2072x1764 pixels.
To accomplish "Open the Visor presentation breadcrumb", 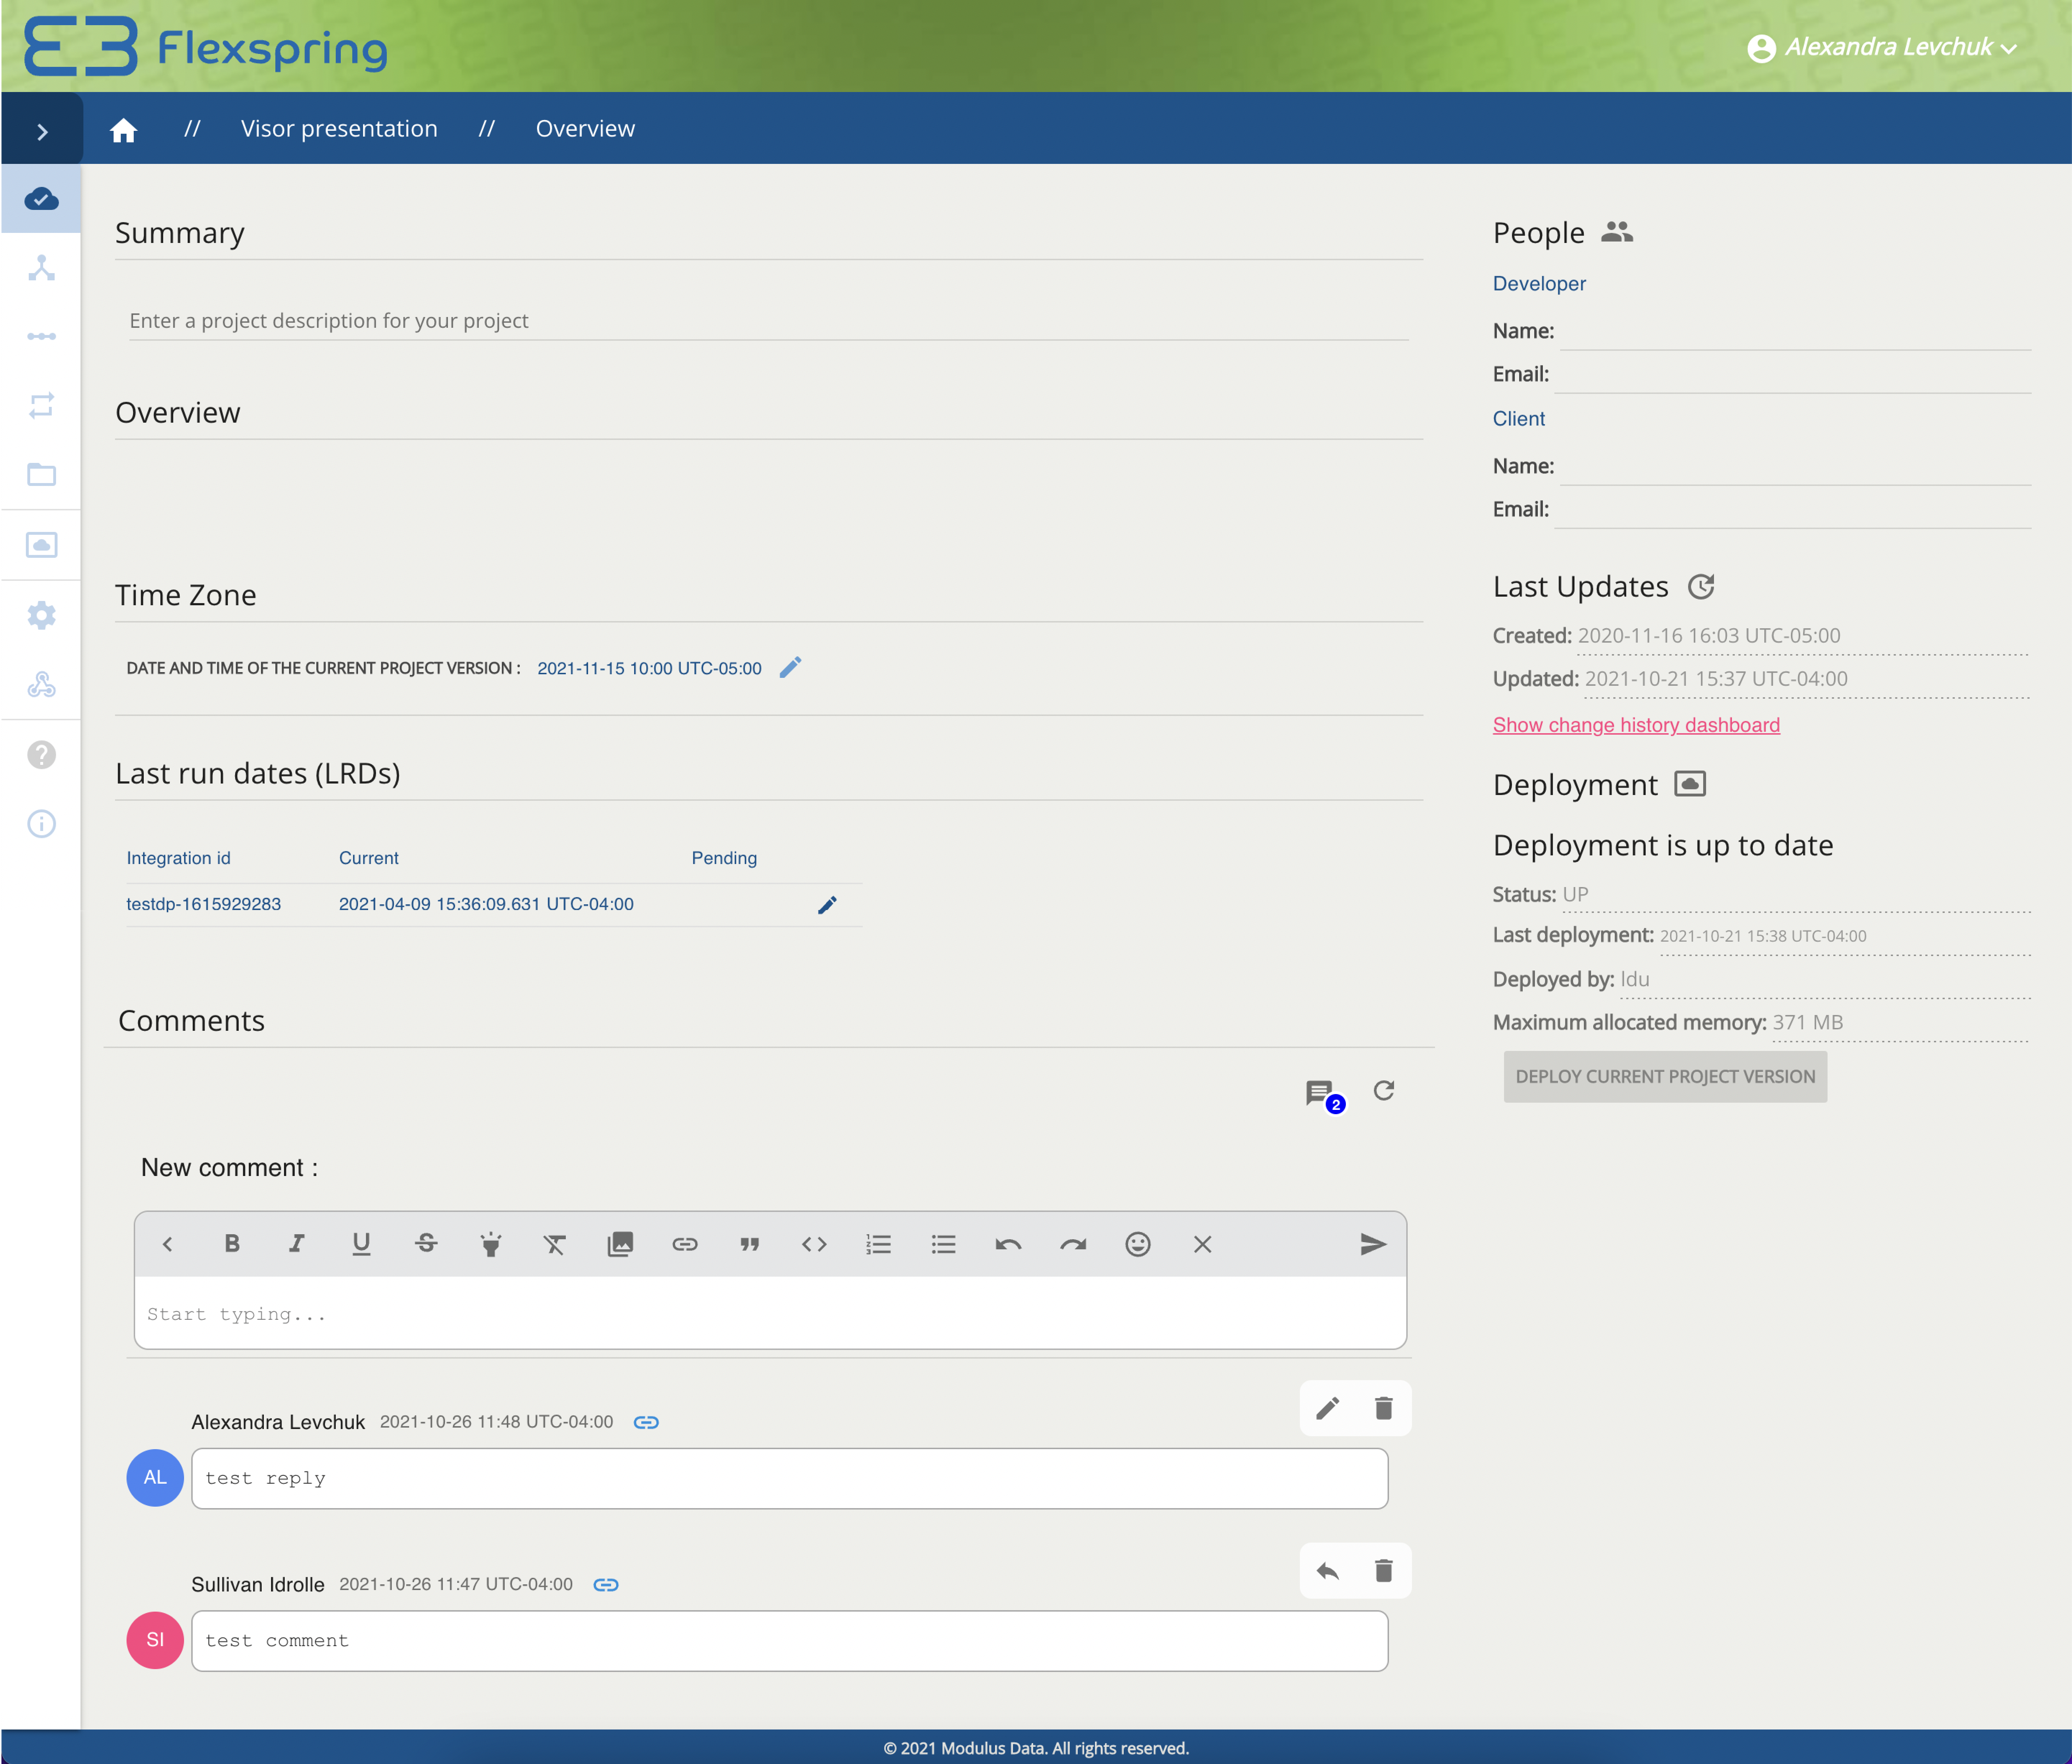I will coord(339,129).
